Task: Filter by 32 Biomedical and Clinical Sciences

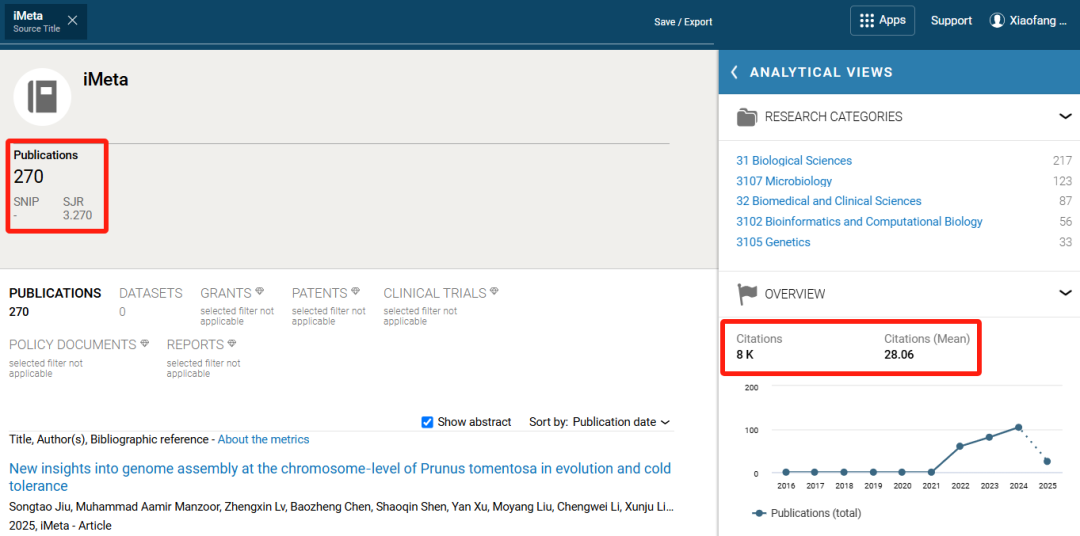Action: [829, 201]
